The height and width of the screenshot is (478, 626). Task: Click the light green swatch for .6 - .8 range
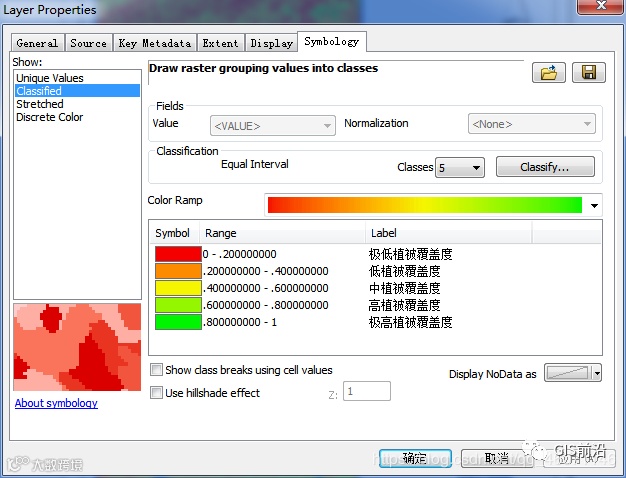pyautogui.click(x=178, y=305)
